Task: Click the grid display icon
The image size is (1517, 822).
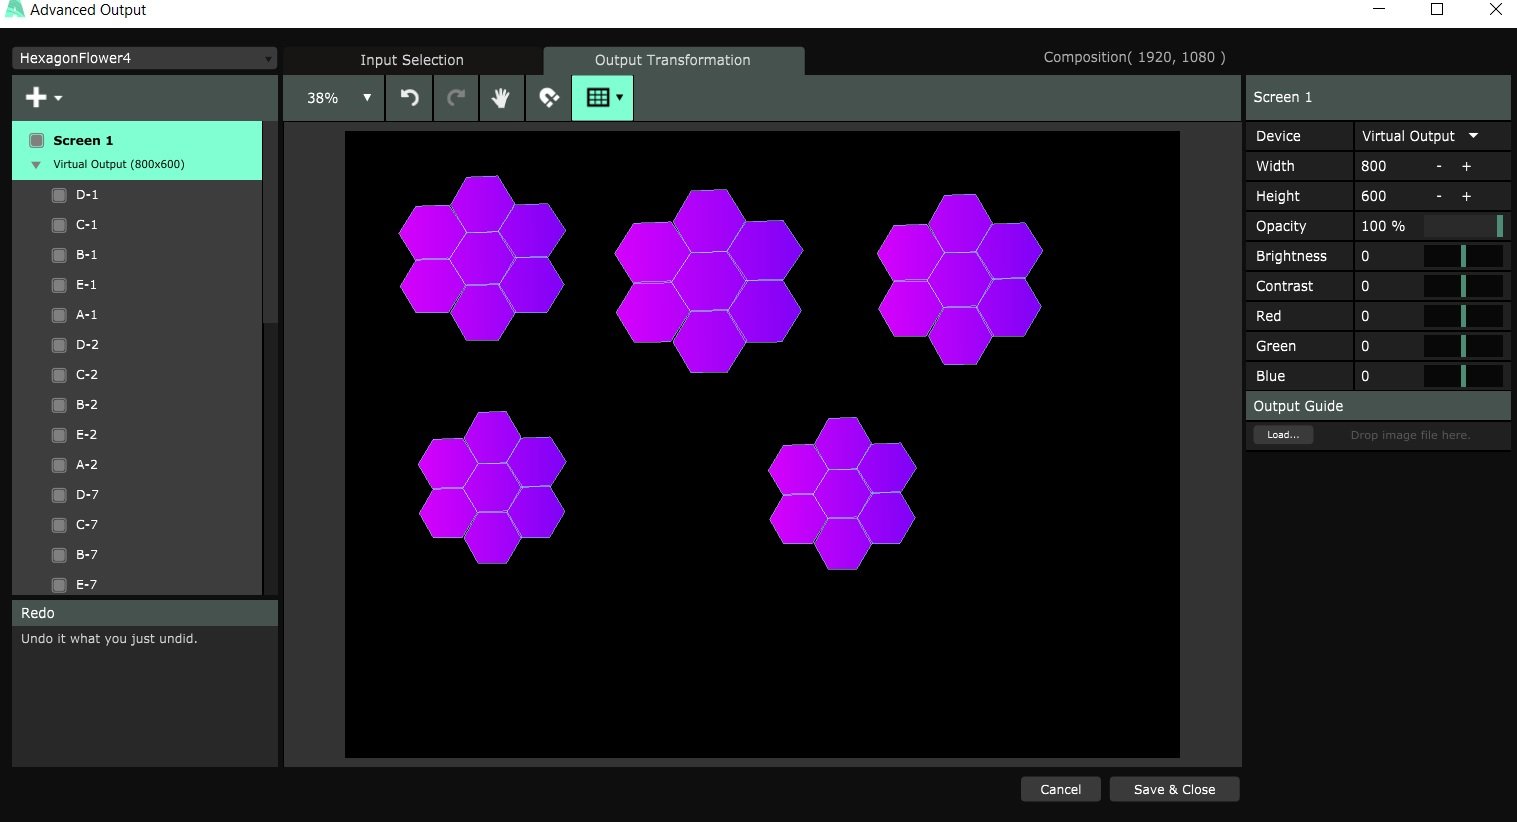Action: (x=598, y=98)
